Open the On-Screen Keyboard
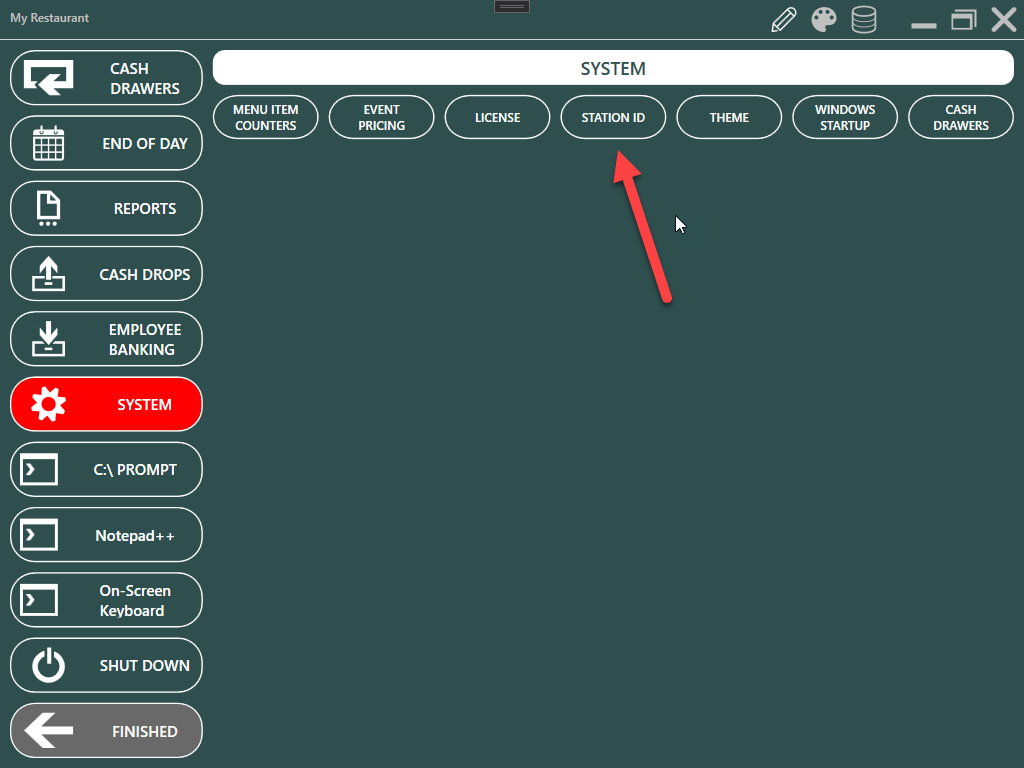 pos(106,601)
